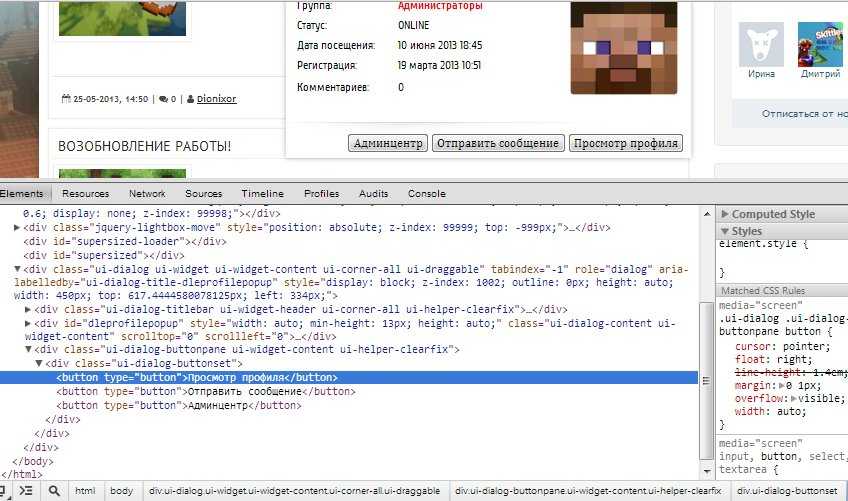Open the Resources tab
Image resolution: width=848 pixels, height=501 pixels.
(x=85, y=194)
